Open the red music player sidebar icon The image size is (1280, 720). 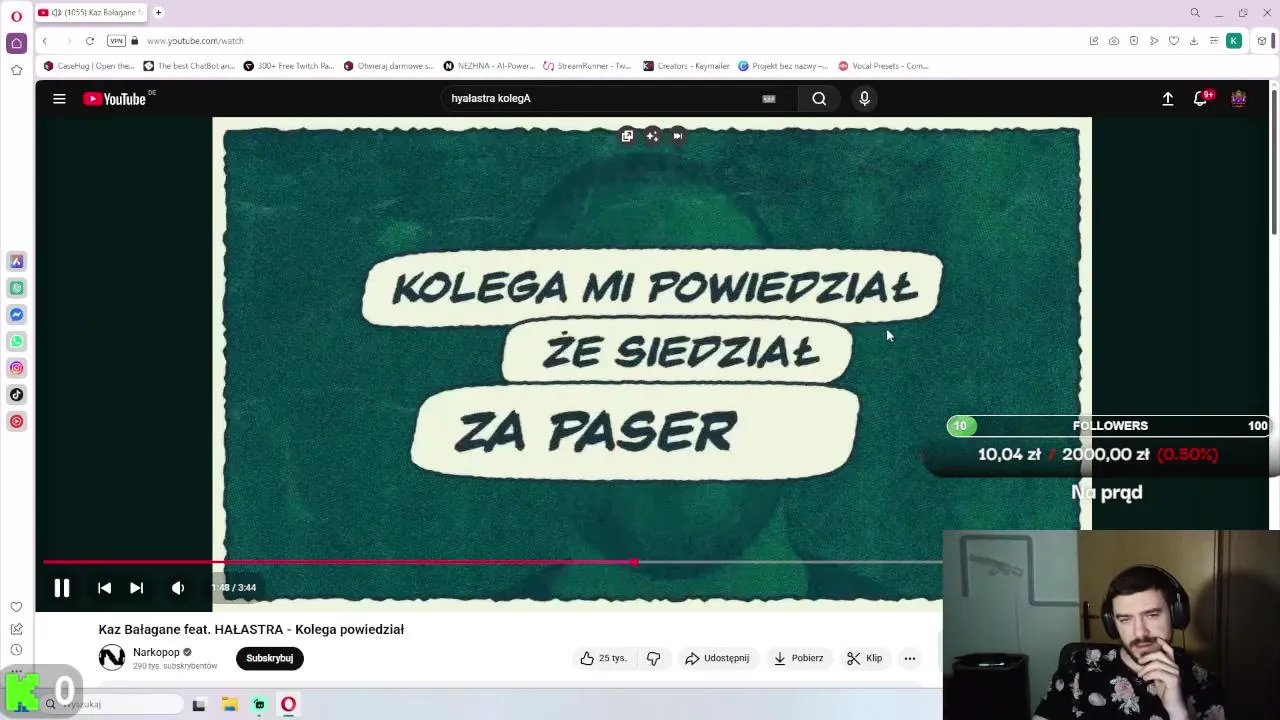[x=17, y=421]
